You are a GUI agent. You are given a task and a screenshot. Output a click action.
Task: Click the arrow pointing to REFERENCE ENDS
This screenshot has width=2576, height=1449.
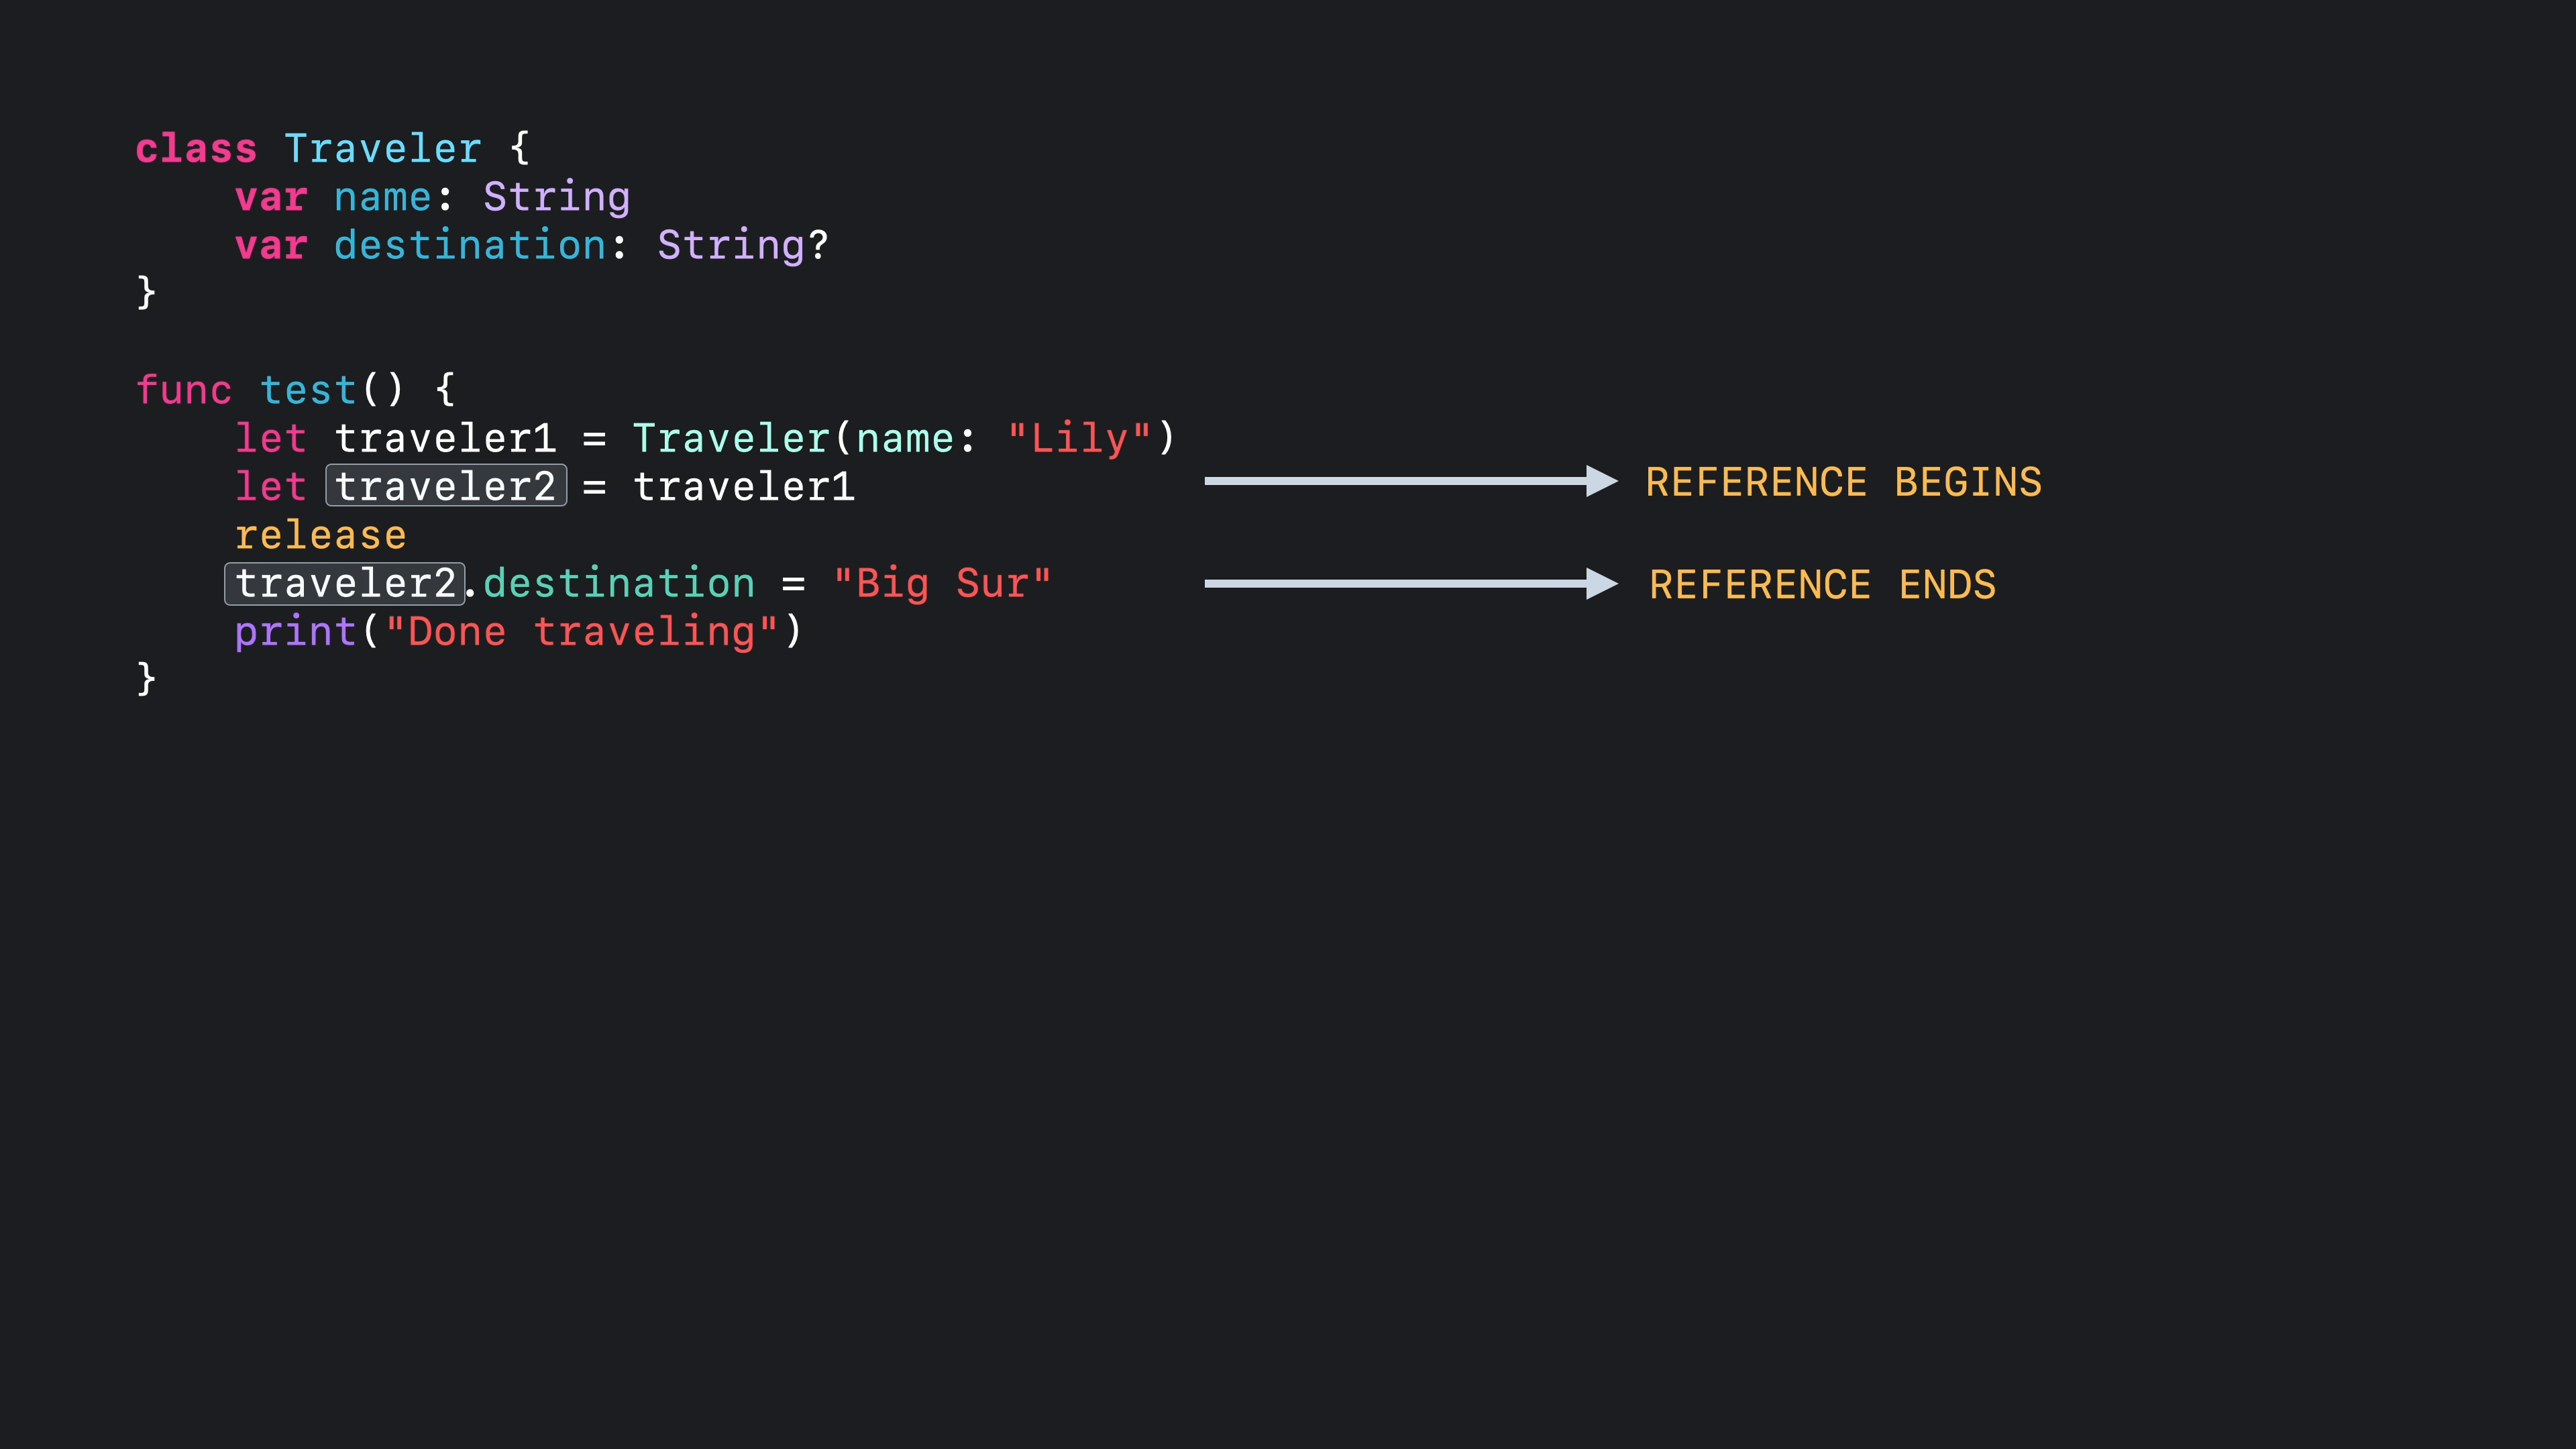1410,583
